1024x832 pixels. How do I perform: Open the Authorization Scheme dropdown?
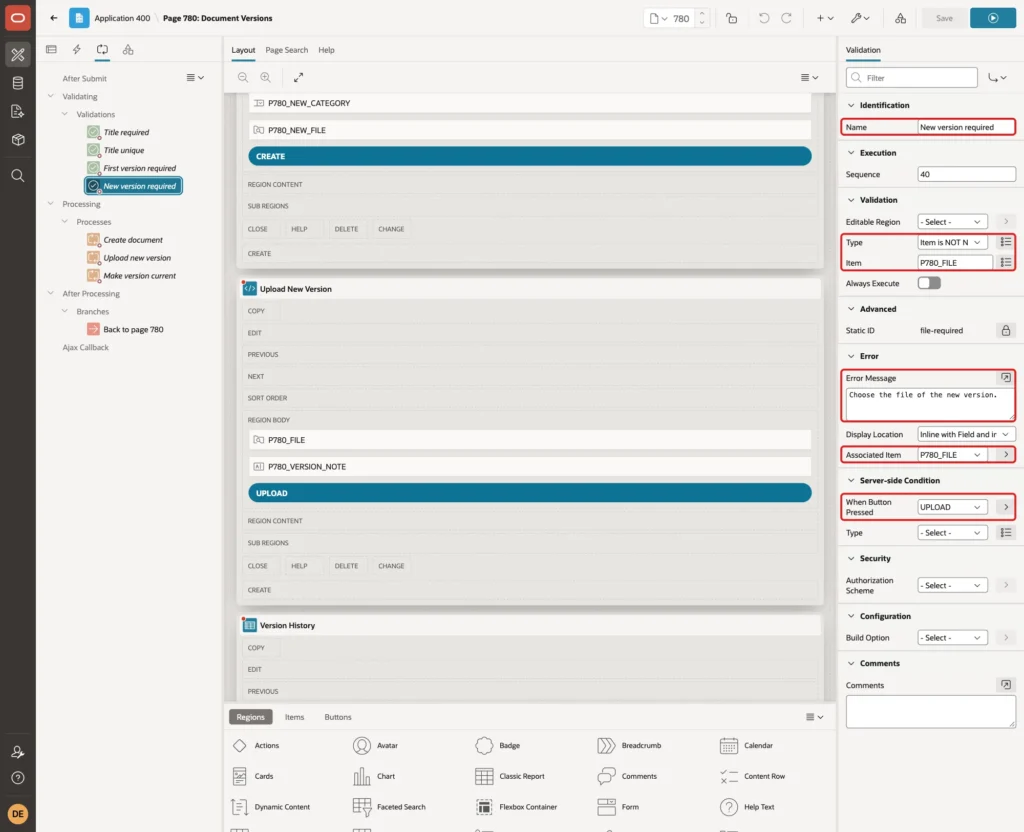click(952, 585)
